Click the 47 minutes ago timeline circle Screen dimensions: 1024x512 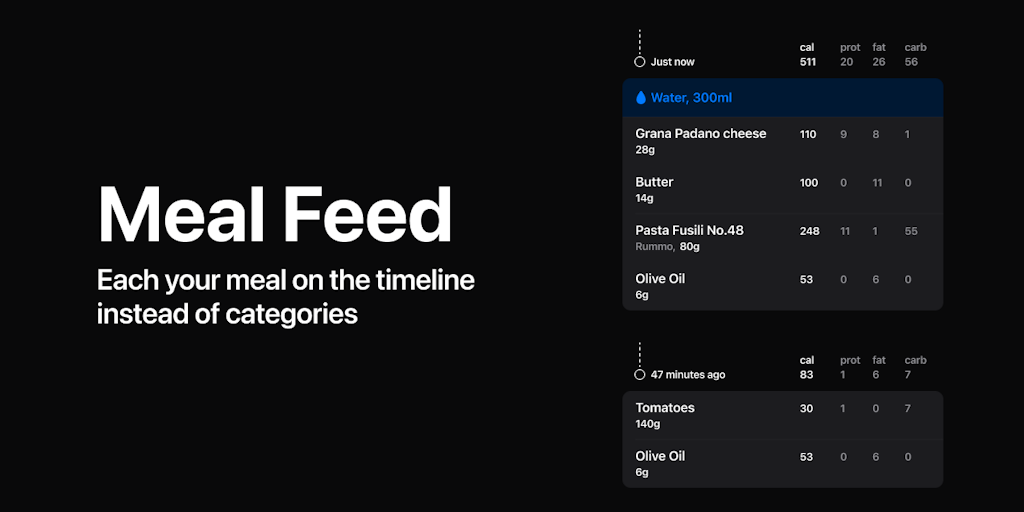click(x=640, y=375)
